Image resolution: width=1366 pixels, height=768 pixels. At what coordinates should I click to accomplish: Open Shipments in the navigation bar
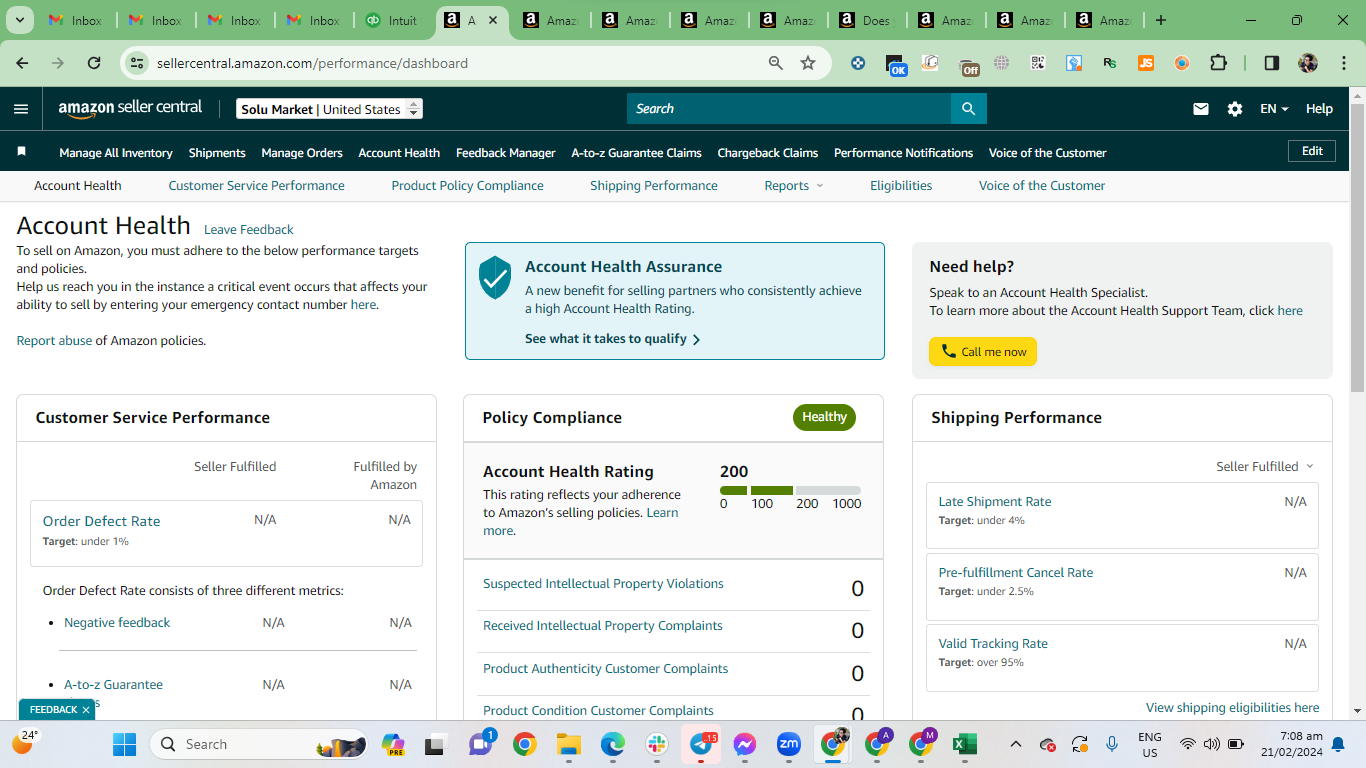click(x=217, y=153)
